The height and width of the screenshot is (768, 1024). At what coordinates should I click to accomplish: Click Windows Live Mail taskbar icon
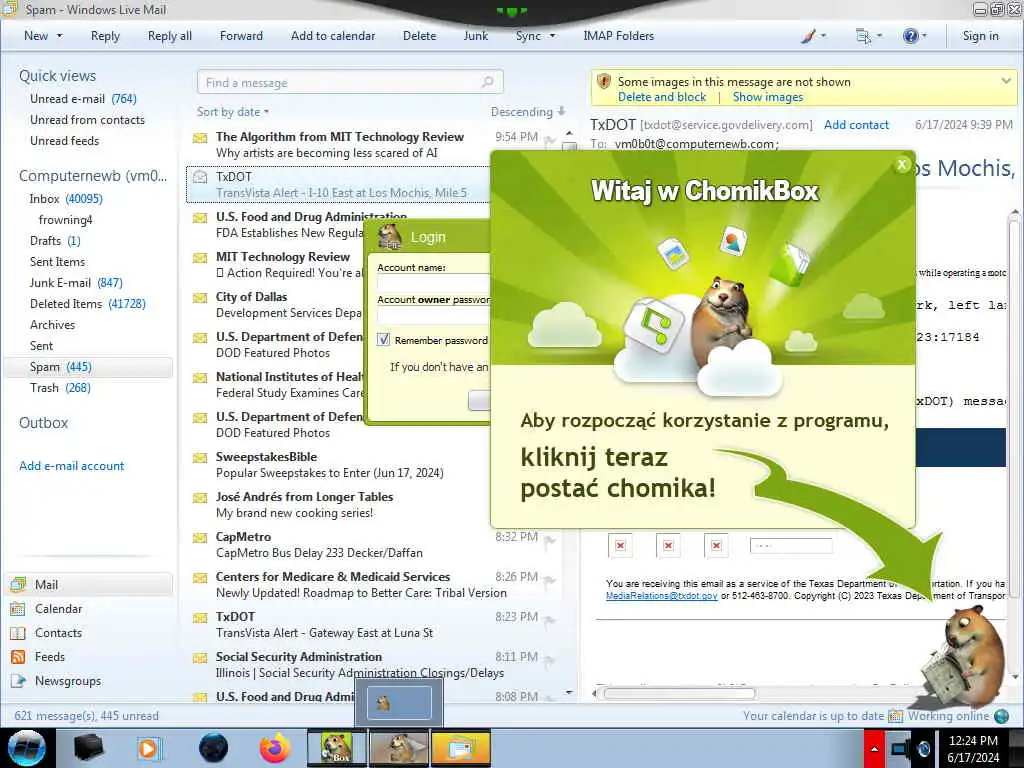tap(460, 748)
